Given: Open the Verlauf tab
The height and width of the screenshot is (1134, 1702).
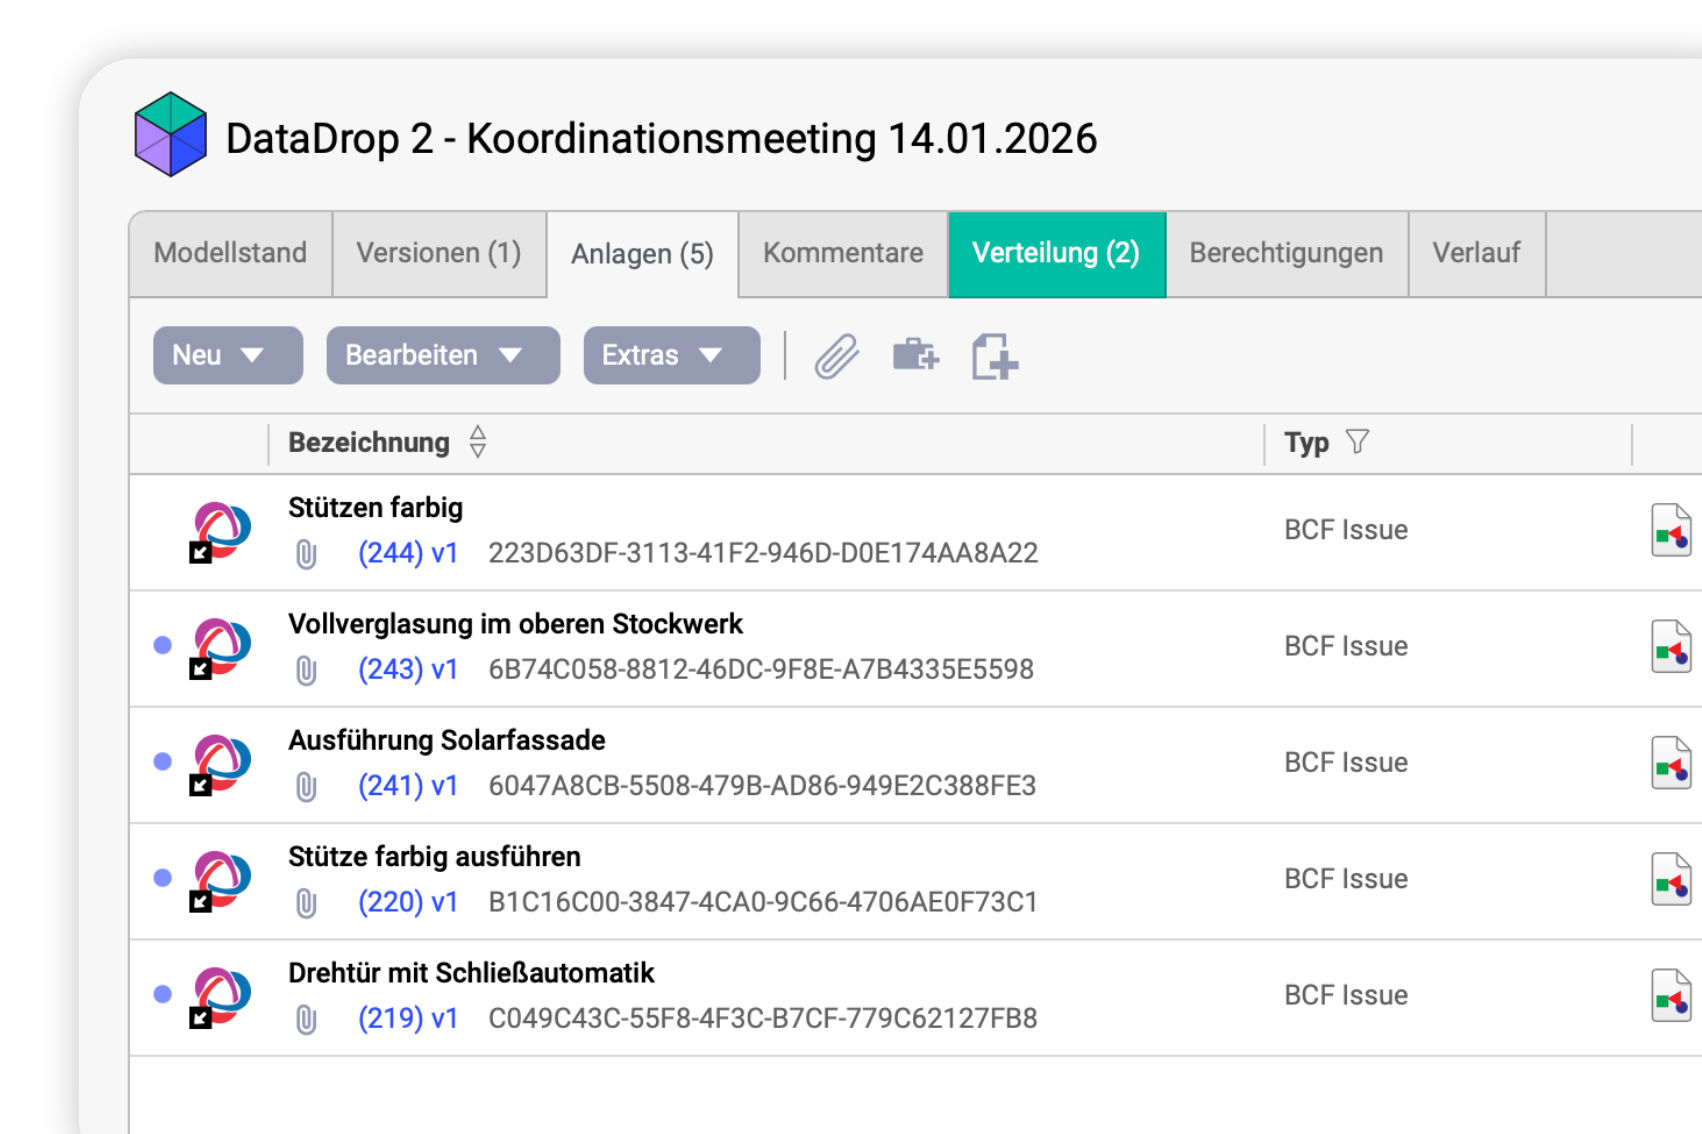Looking at the screenshot, I should (x=1477, y=253).
